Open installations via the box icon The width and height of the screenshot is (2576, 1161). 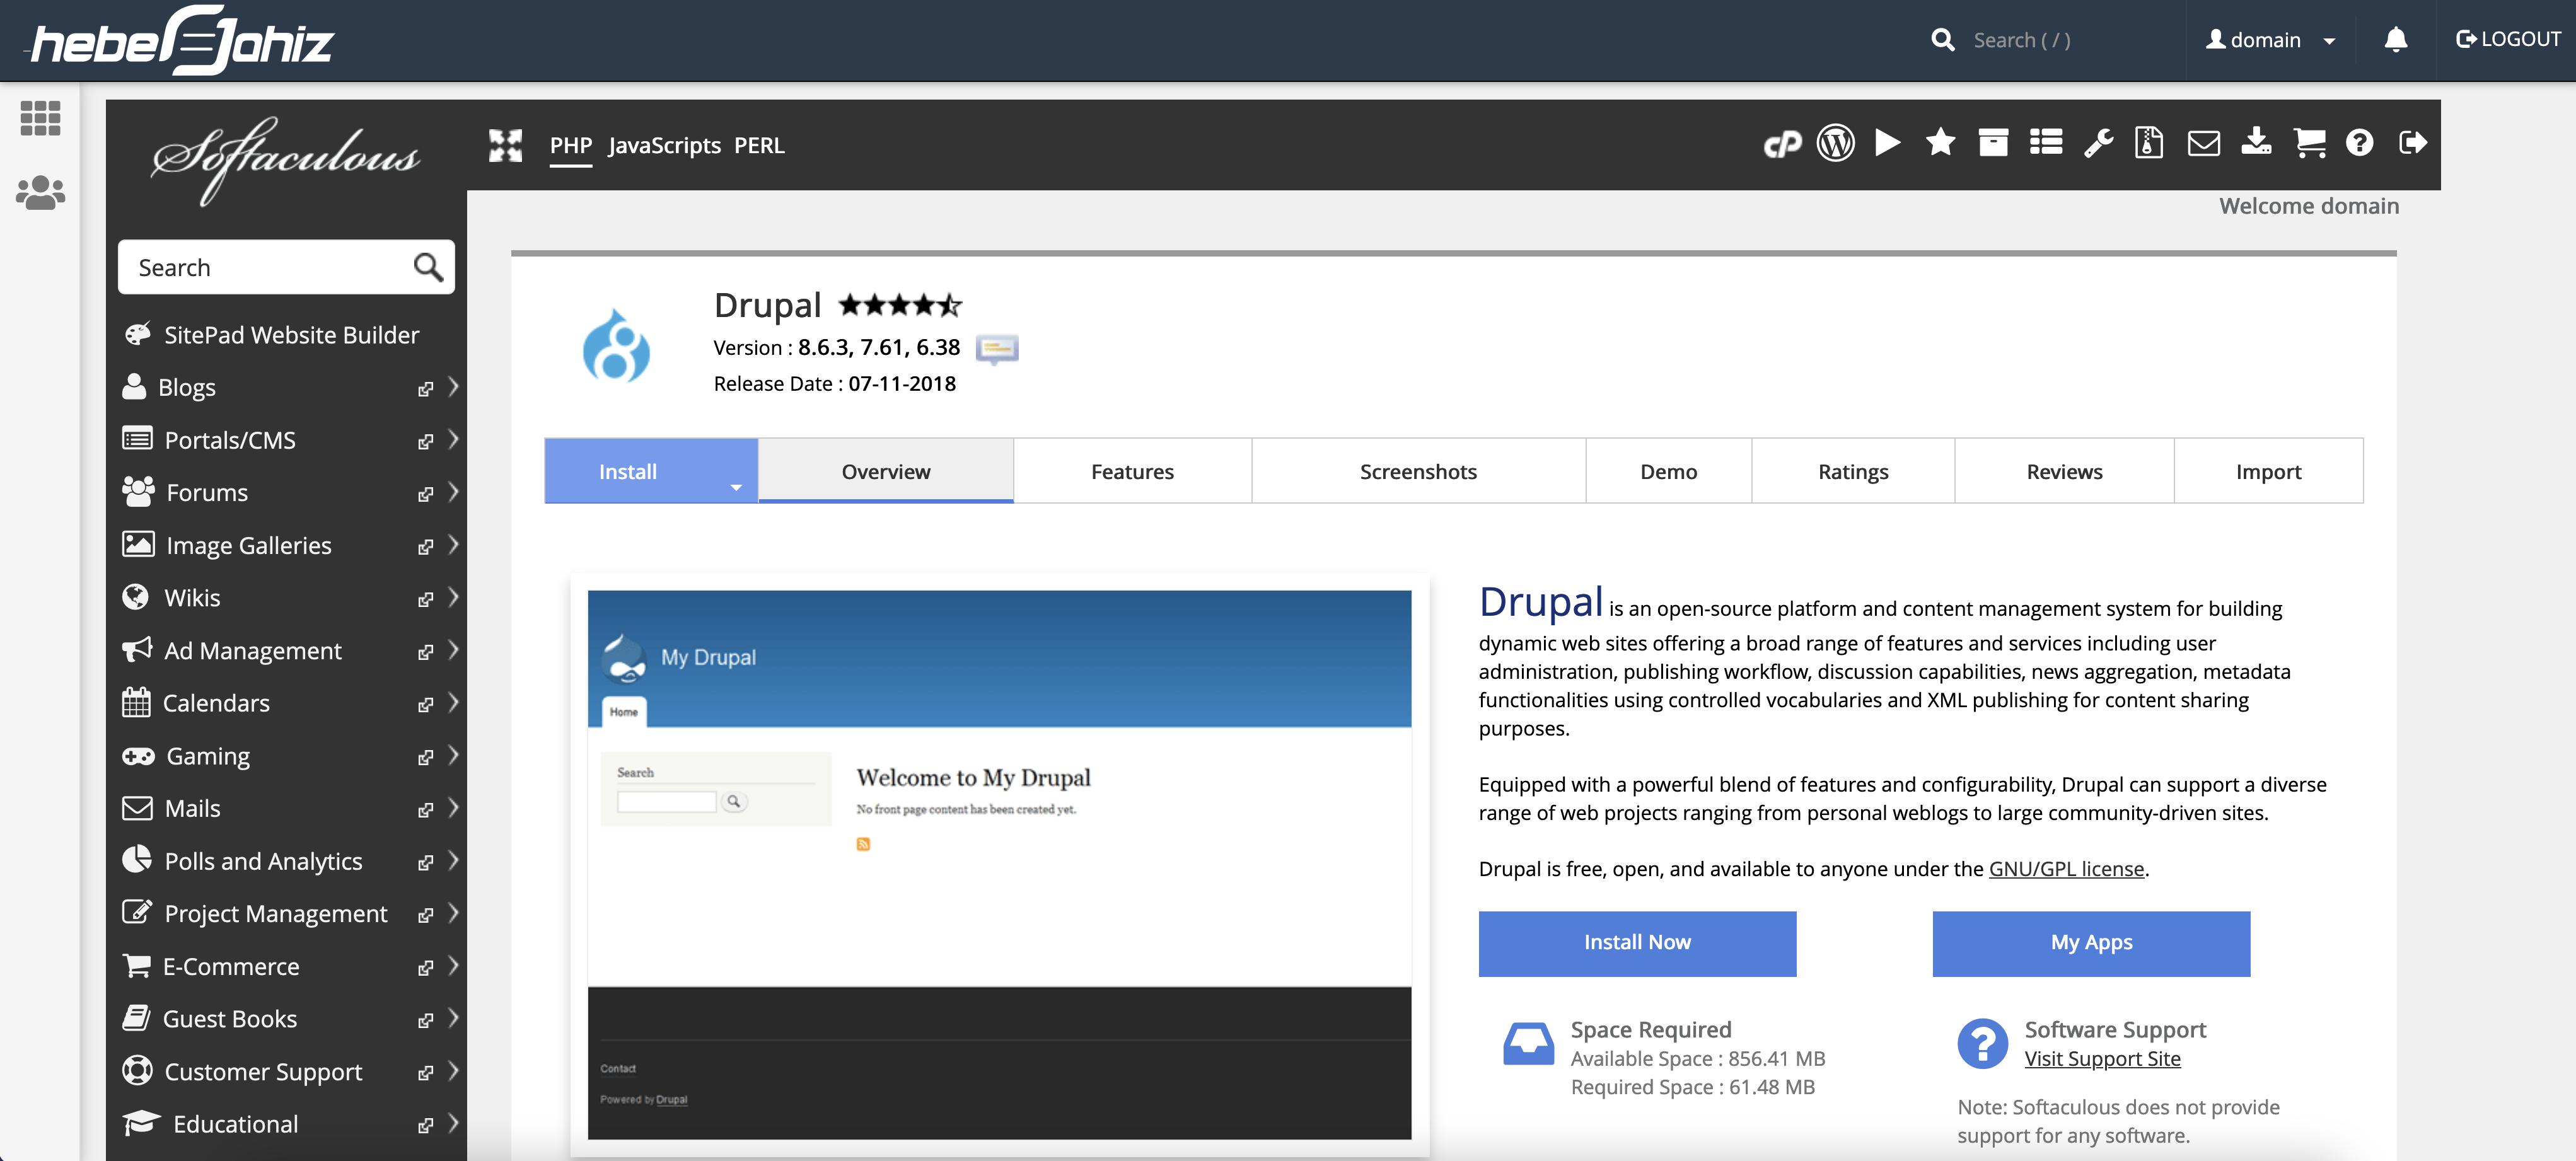(x=1994, y=143)
